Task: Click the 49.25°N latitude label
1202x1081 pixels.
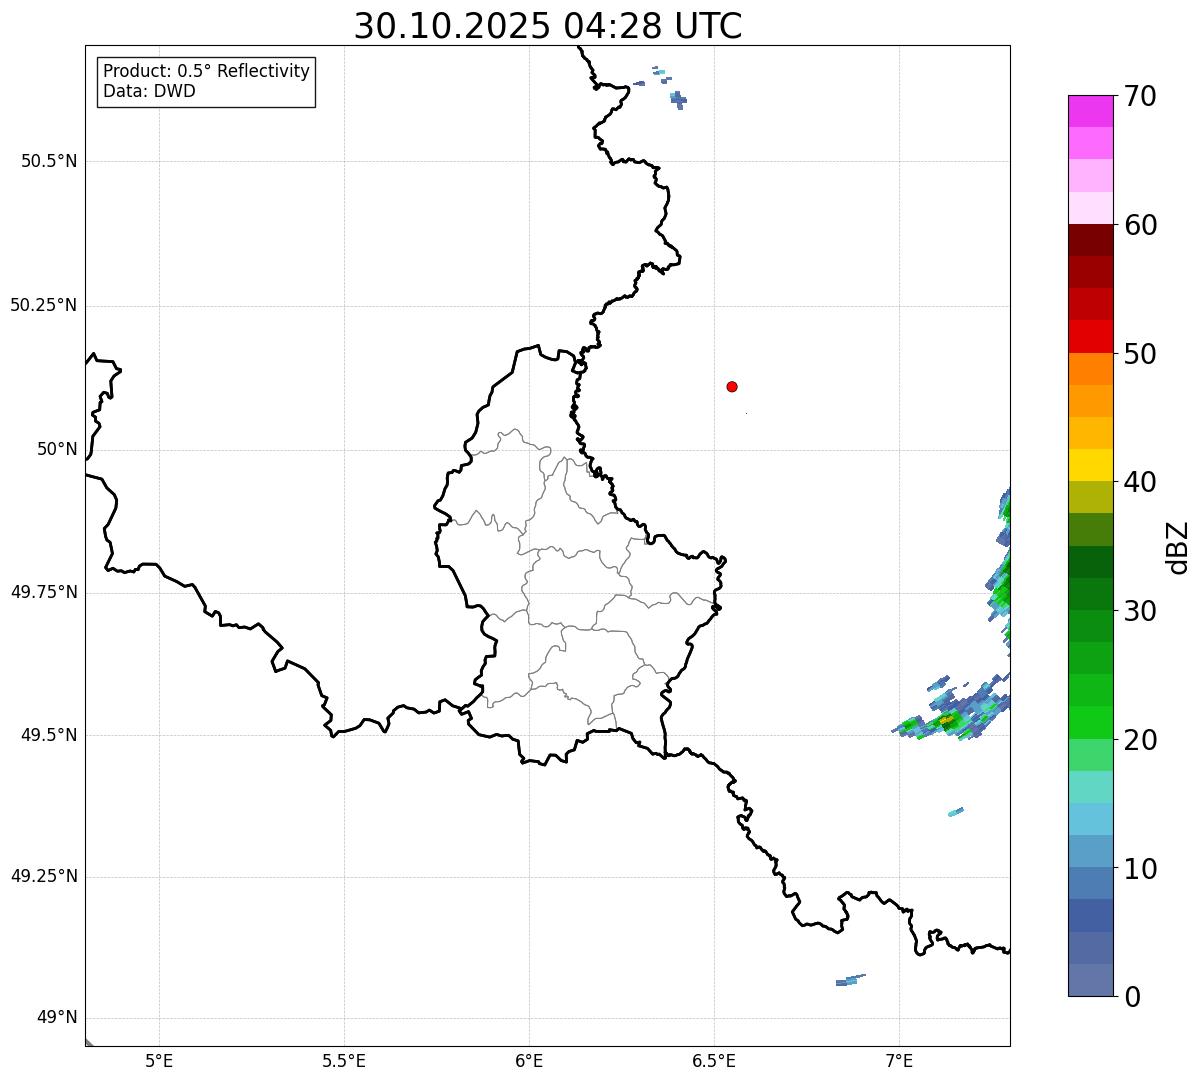Action: pyautogui.click(x=44, y=876)
